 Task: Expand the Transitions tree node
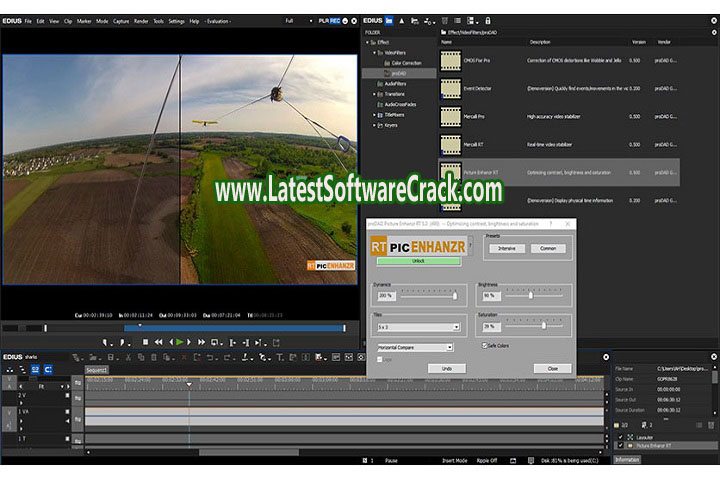tap(374, 94)
